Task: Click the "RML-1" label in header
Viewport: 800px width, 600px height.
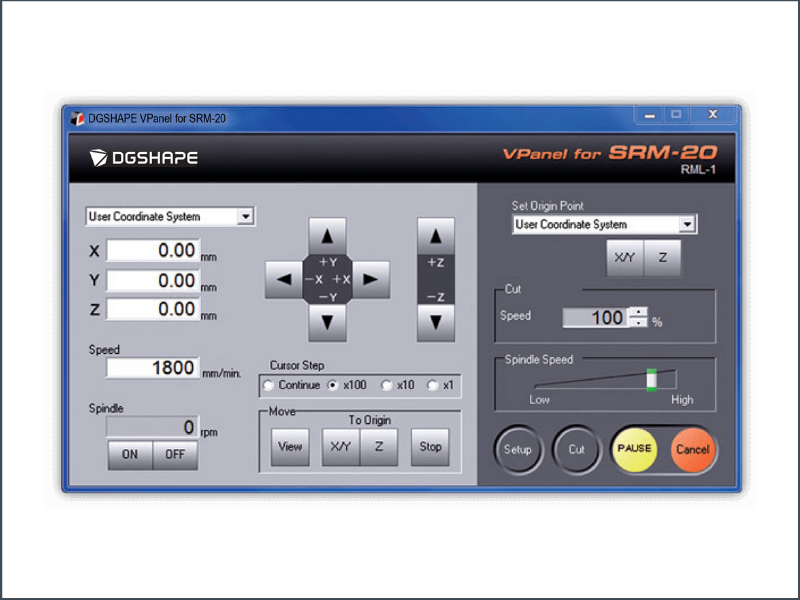Action: (x=698, y=170)
